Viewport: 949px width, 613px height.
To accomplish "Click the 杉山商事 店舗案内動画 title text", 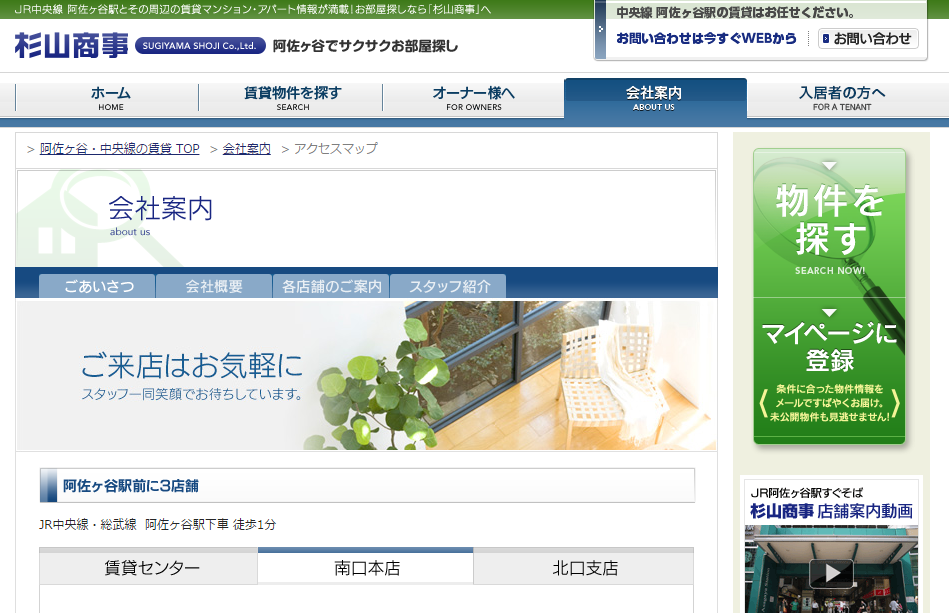I will [x=831, y=511].
